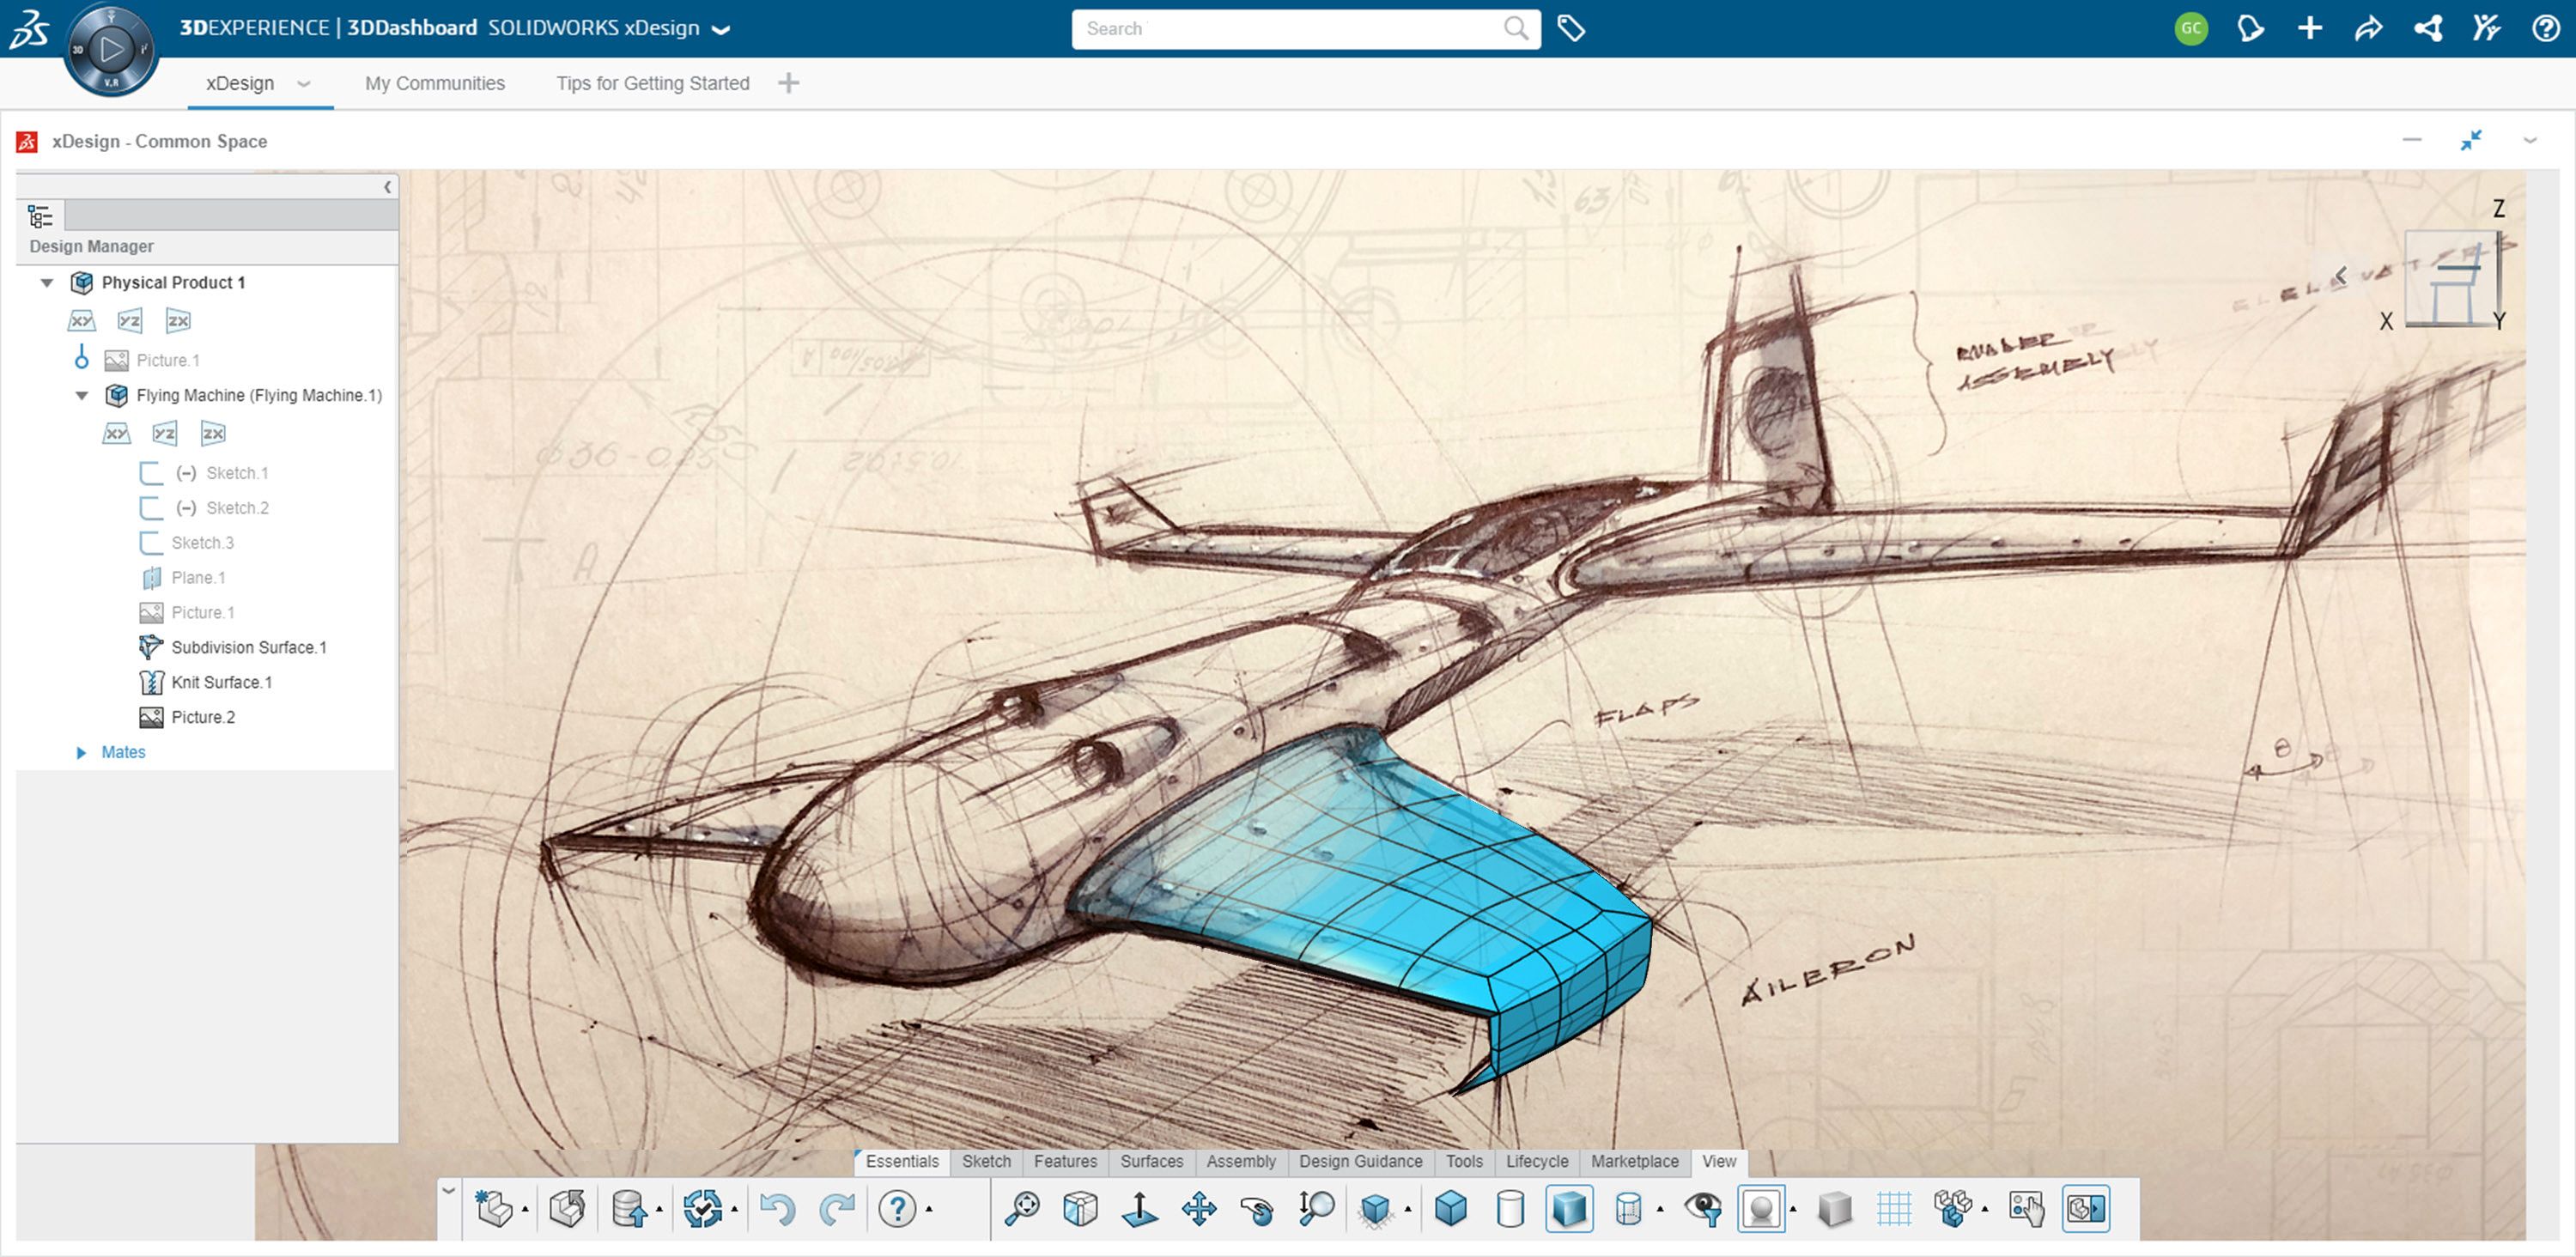This screenshot has height=1257, width=2576.
Task: Switch to the Features toolbar tab
Action: click(1065, 1161)
